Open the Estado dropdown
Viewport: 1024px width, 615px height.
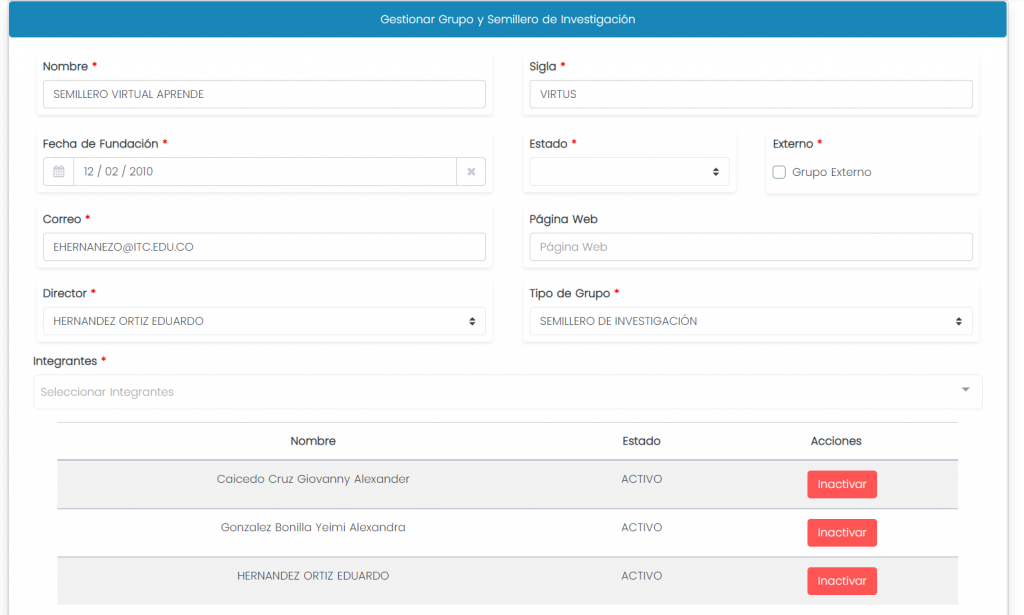[629, 172]
